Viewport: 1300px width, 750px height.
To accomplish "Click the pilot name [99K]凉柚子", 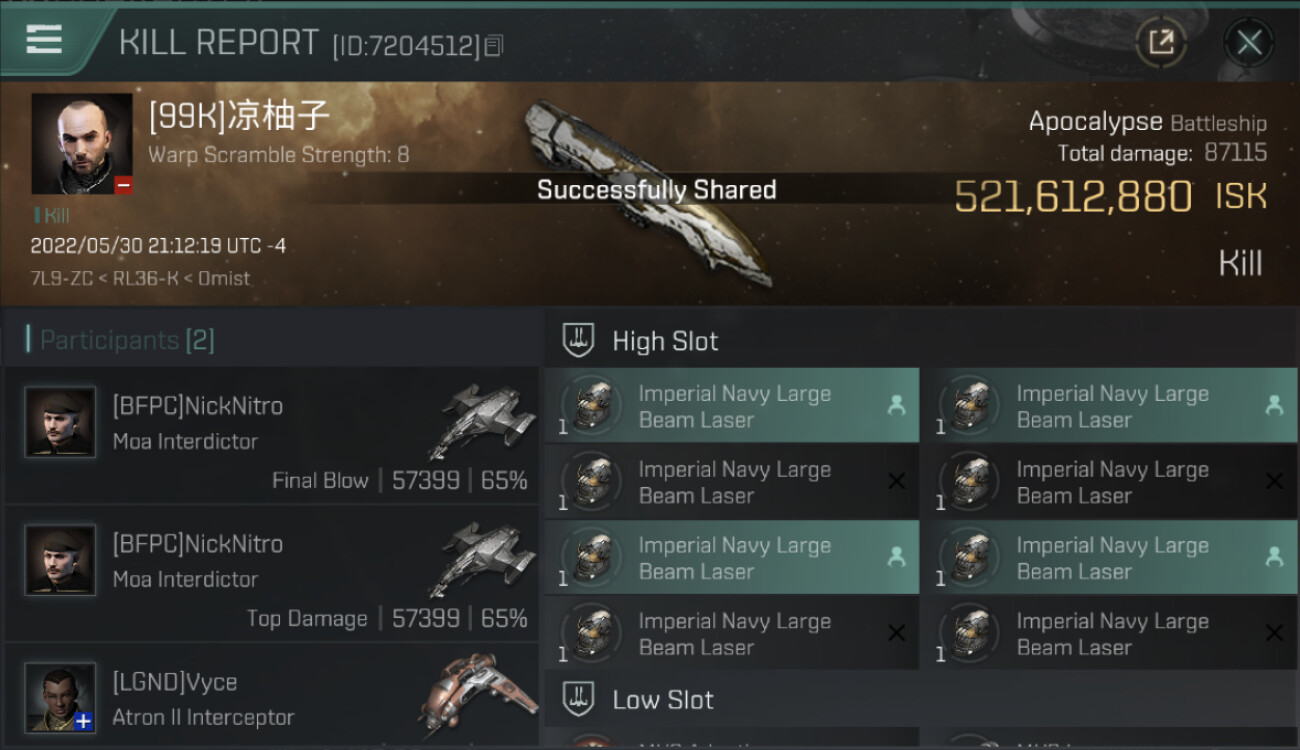I will click(x=239, y=116).
